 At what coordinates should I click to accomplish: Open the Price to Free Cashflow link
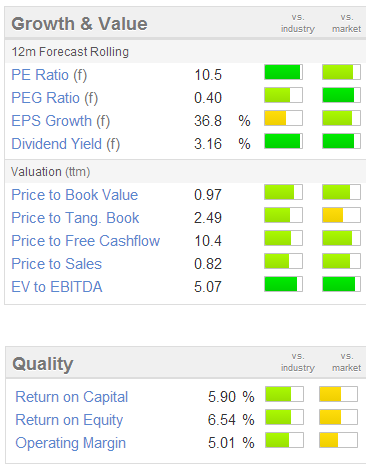coord(86,241)
